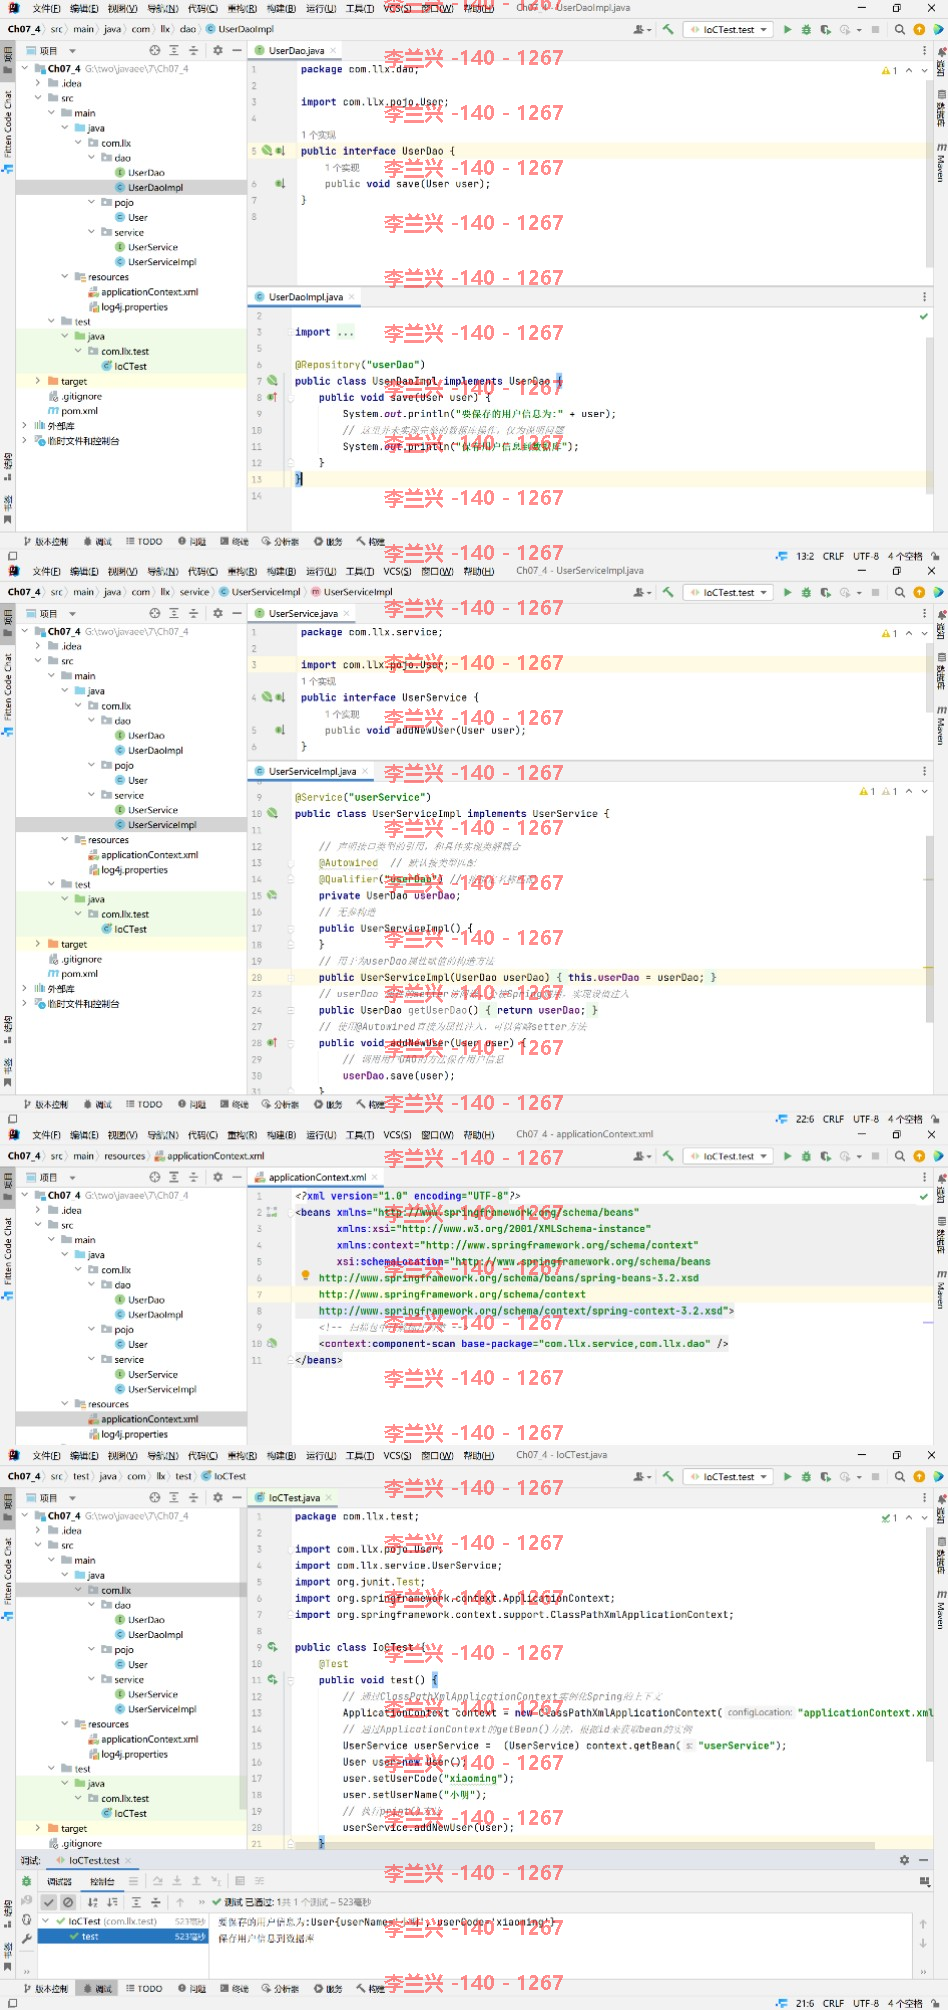The width and height of the screenshot is (948, 2010).
Task: Start debugging in the UserDaoImpl.java window toolbar
Action: (x=807, y=30)
